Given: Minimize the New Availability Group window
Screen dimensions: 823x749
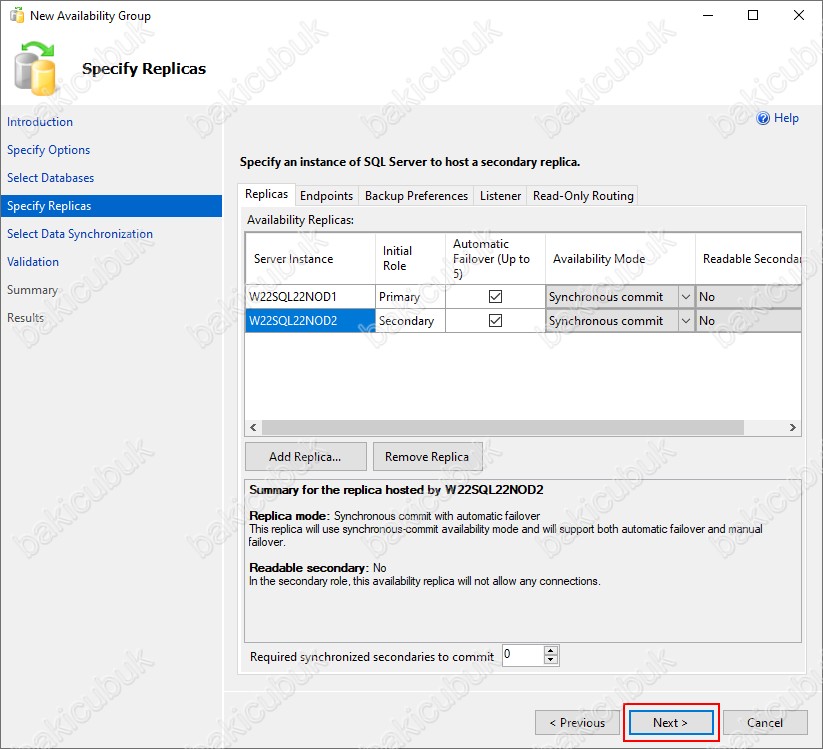Looking at the screenshot, I should pyautogui.click(x=708, y=15).
